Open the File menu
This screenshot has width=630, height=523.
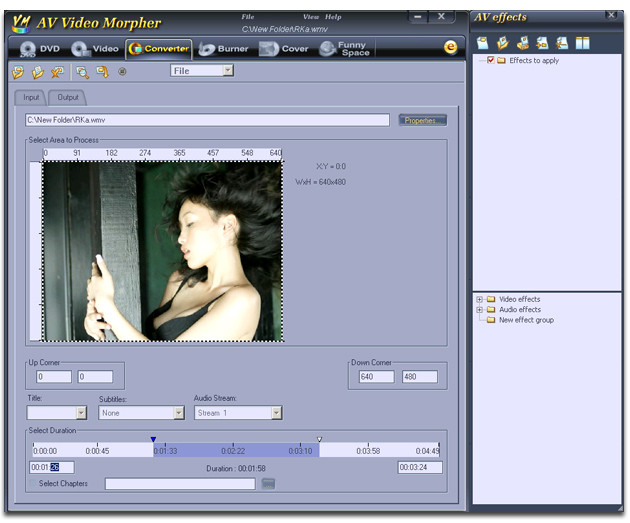248,17
